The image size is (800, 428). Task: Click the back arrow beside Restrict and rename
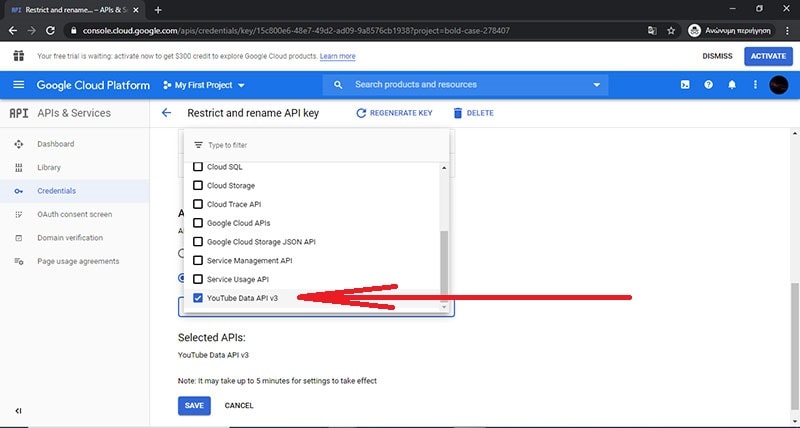(x=166, y=113)
